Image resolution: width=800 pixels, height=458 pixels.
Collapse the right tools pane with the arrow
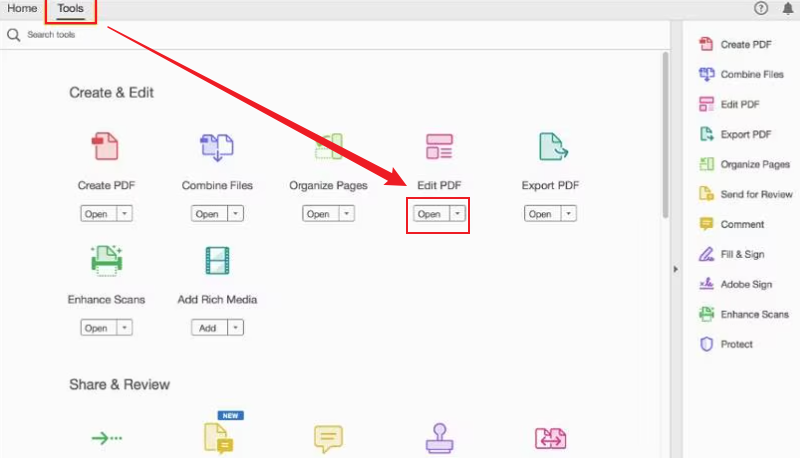point(676,269)
